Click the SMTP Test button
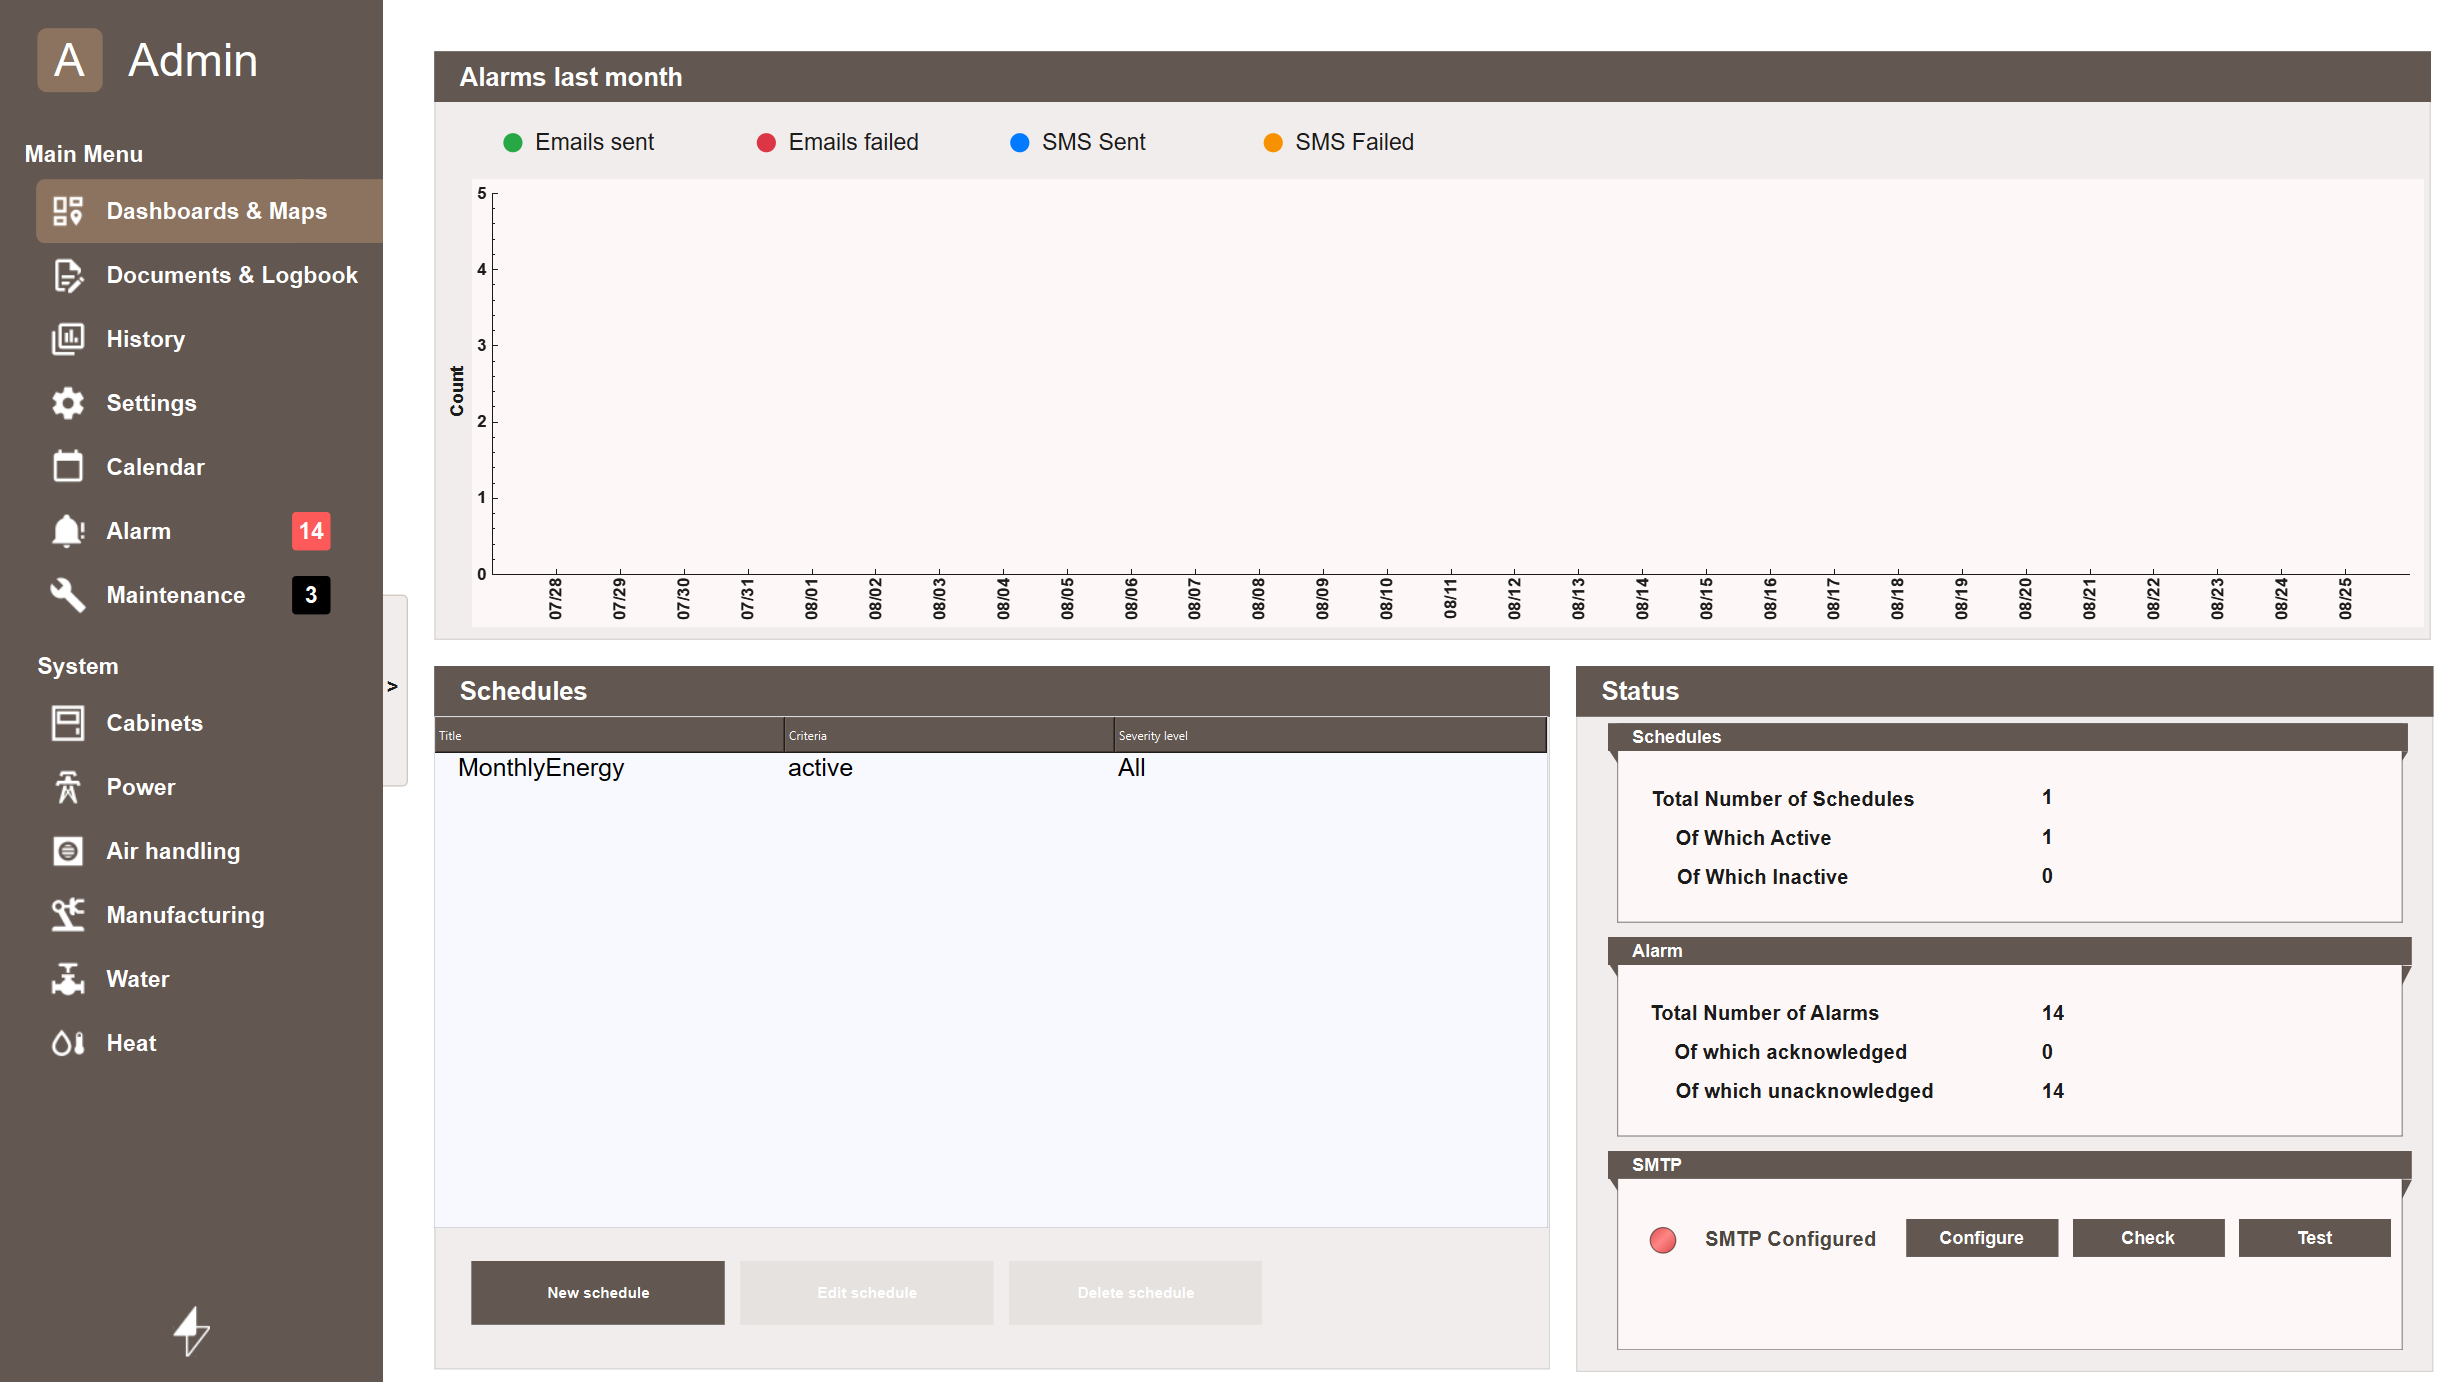The height and width of the screenshot is (1382, 2456). point(2314,1238)
